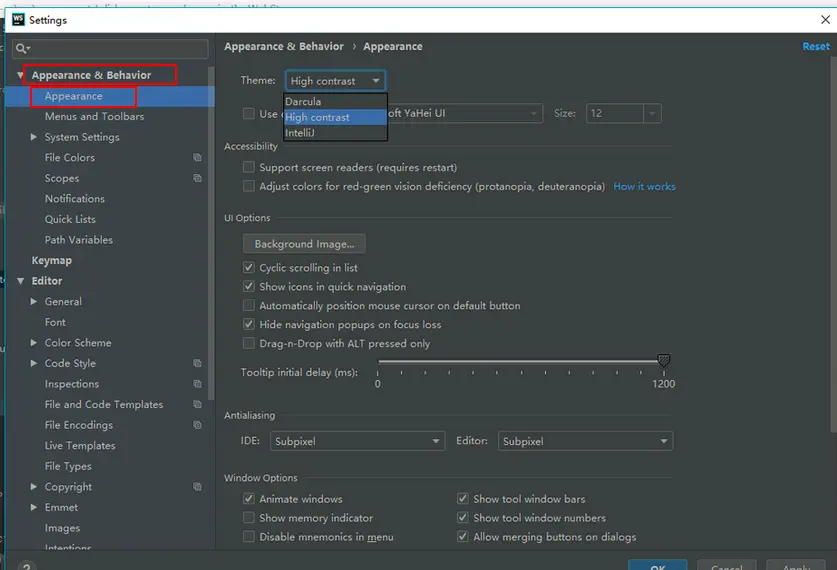Screen dimensions: 837x570
Task: Open the How it works link
Action: click(644, 186)
